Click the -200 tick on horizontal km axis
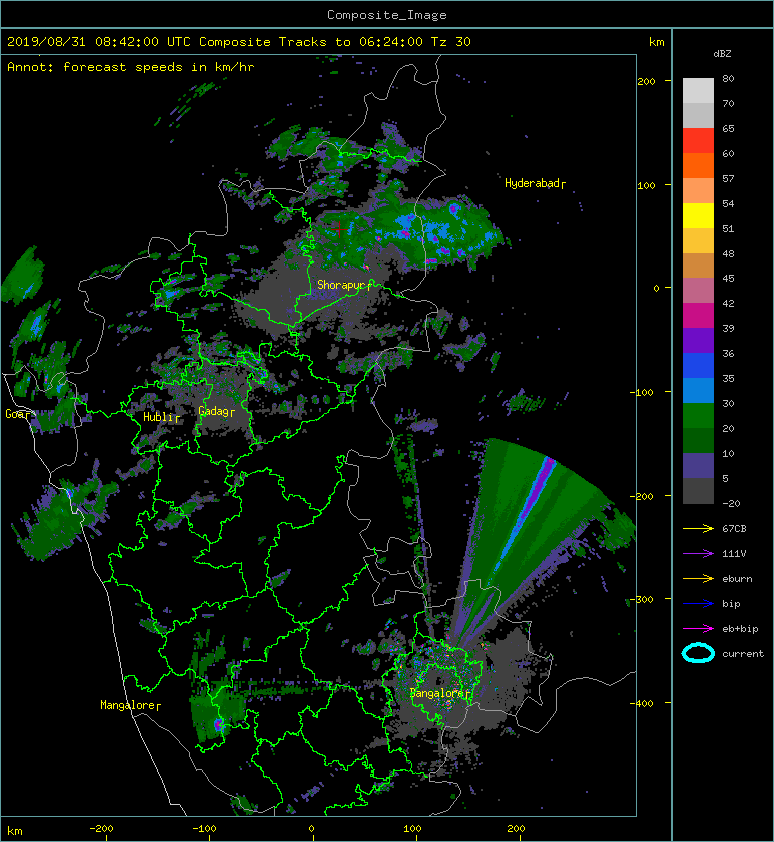Viewport: 774px width, 842px height. pyautogui.click(x=102, y=829)
